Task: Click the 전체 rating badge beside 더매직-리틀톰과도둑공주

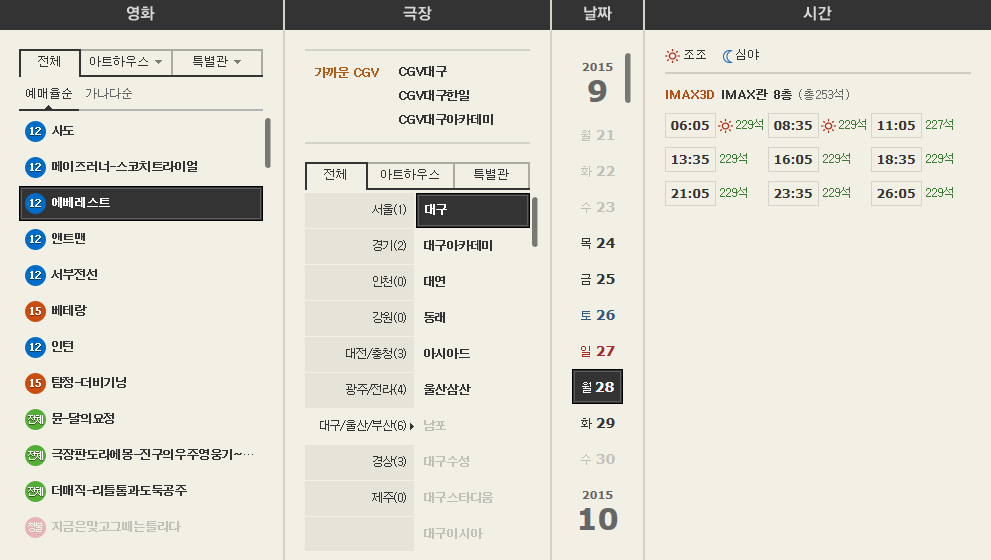Action: 35,491
